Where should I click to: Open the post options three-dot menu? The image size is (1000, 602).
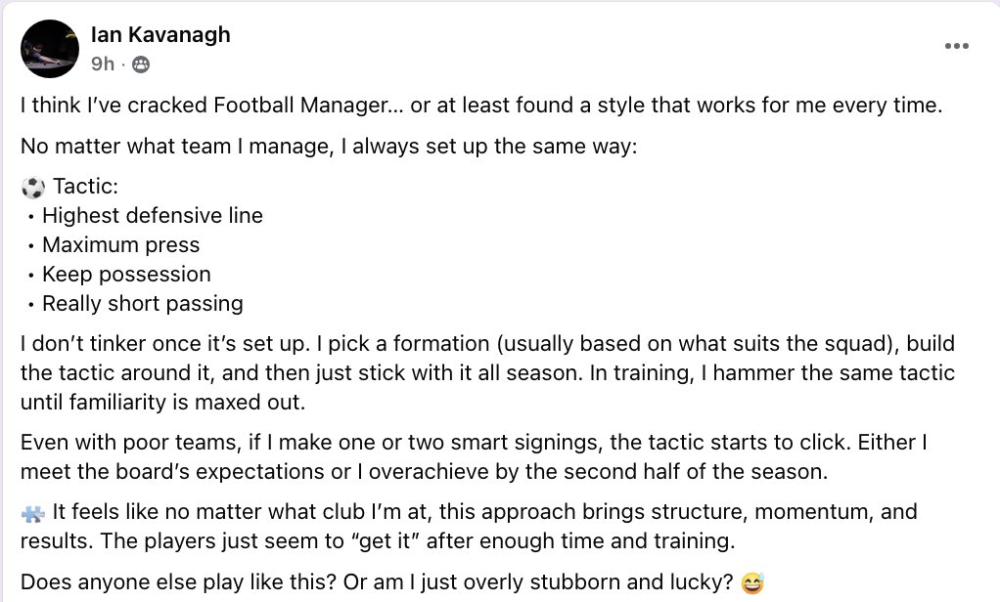click(957, 46)
